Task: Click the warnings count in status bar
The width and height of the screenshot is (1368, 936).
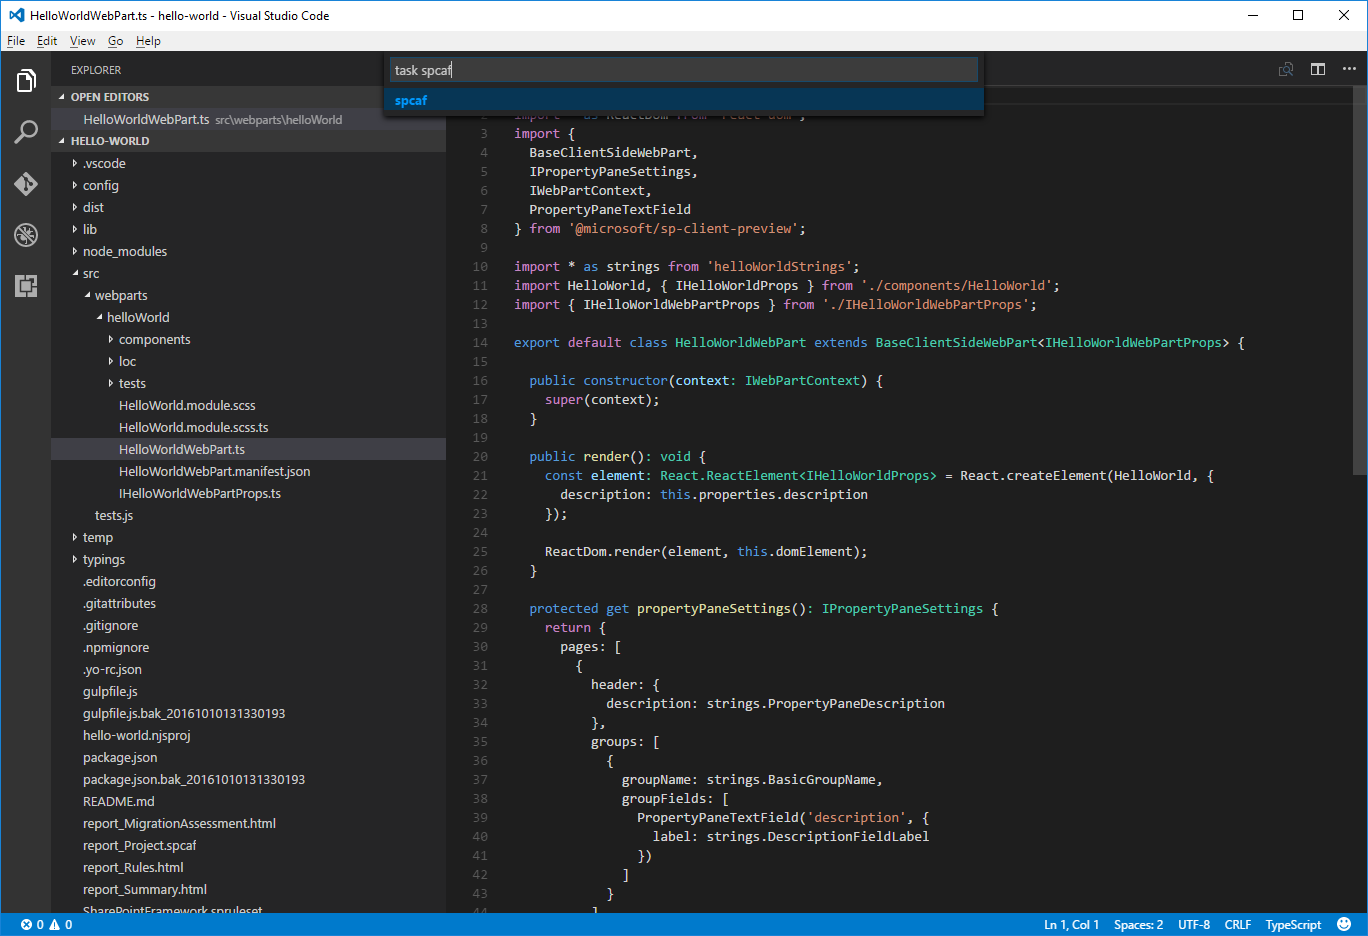Action: coord(61,925)
